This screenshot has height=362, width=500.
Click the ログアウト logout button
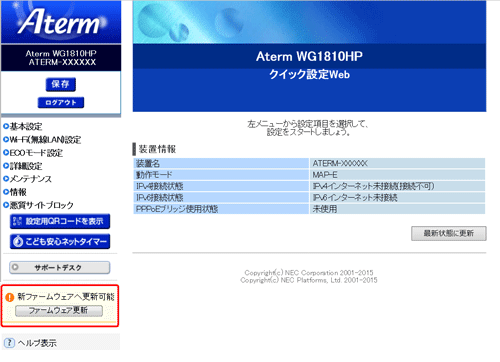click(x=61, y=102)
